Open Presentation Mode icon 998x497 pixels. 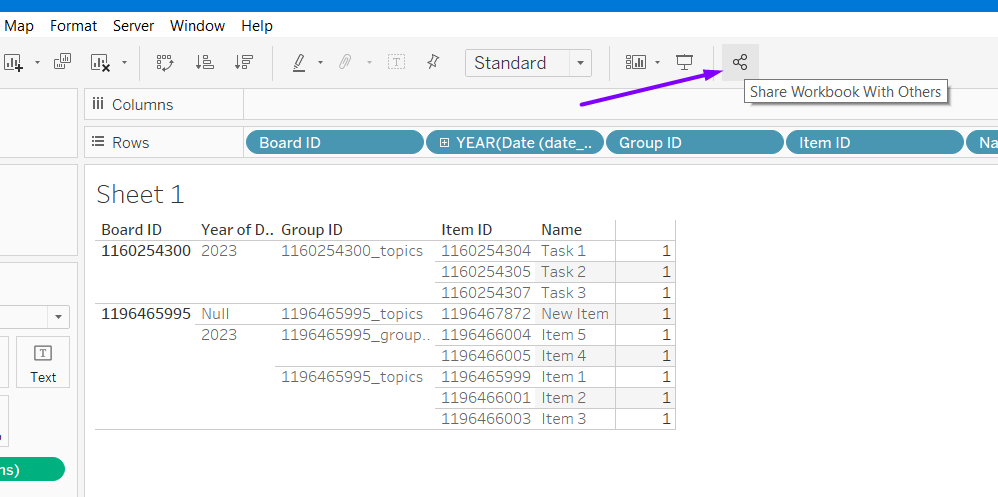(685, 62)
